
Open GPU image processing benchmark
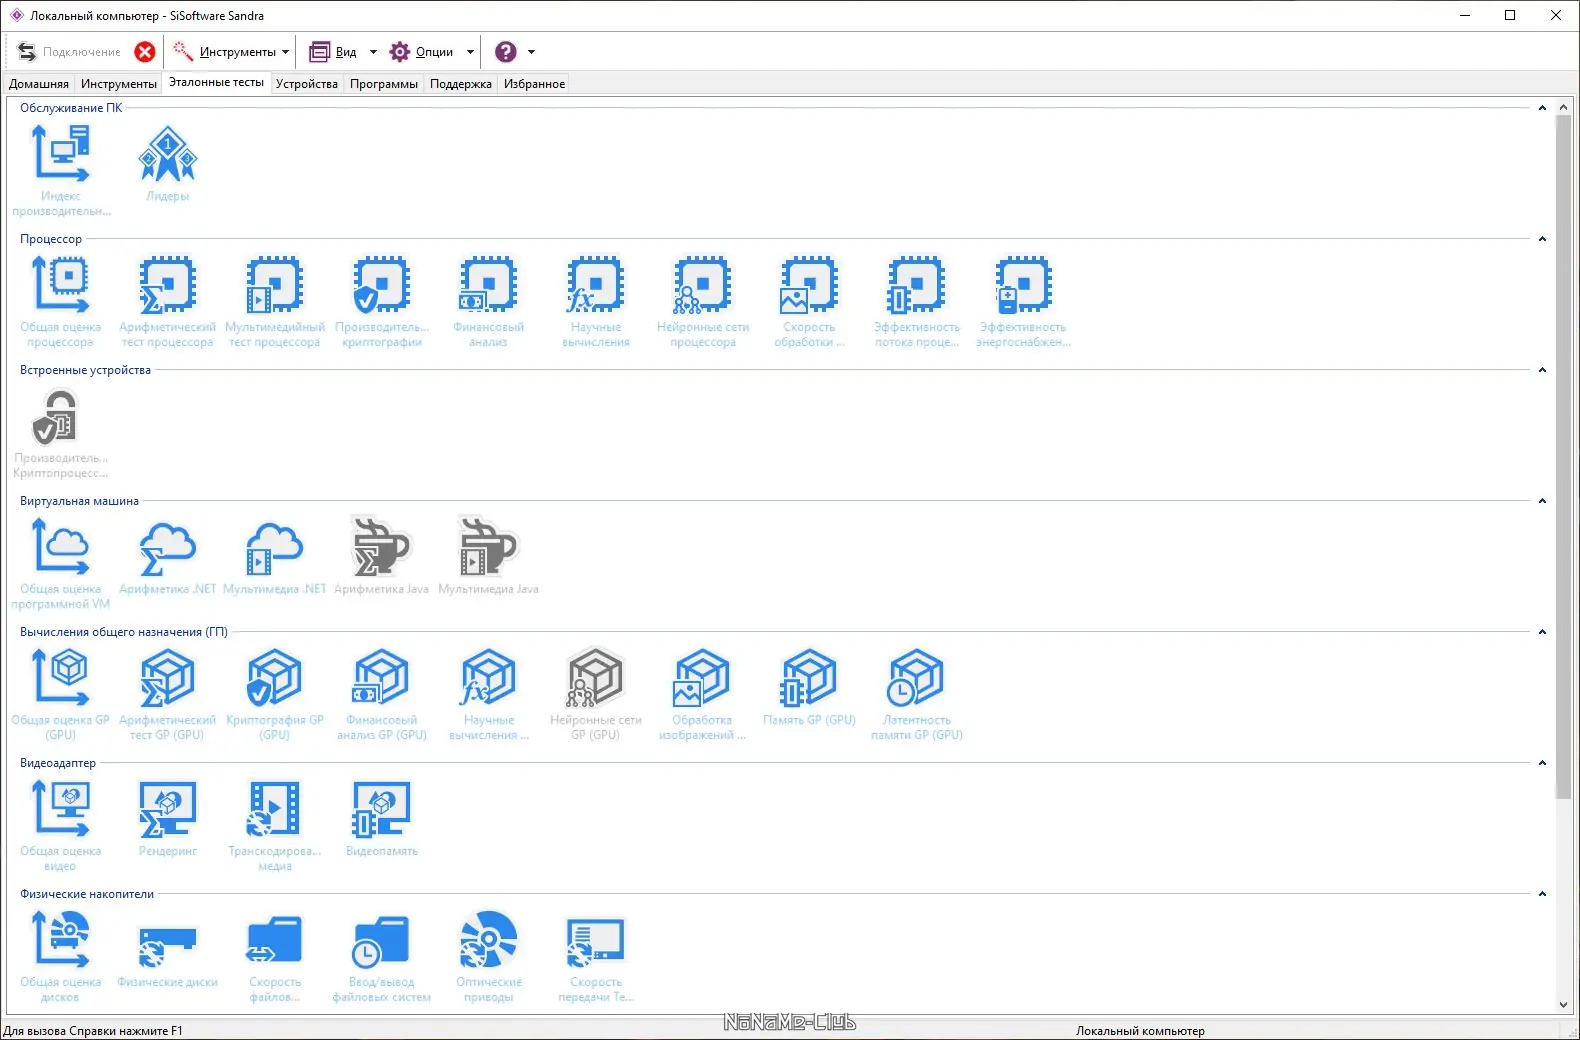tap(703, 694)
